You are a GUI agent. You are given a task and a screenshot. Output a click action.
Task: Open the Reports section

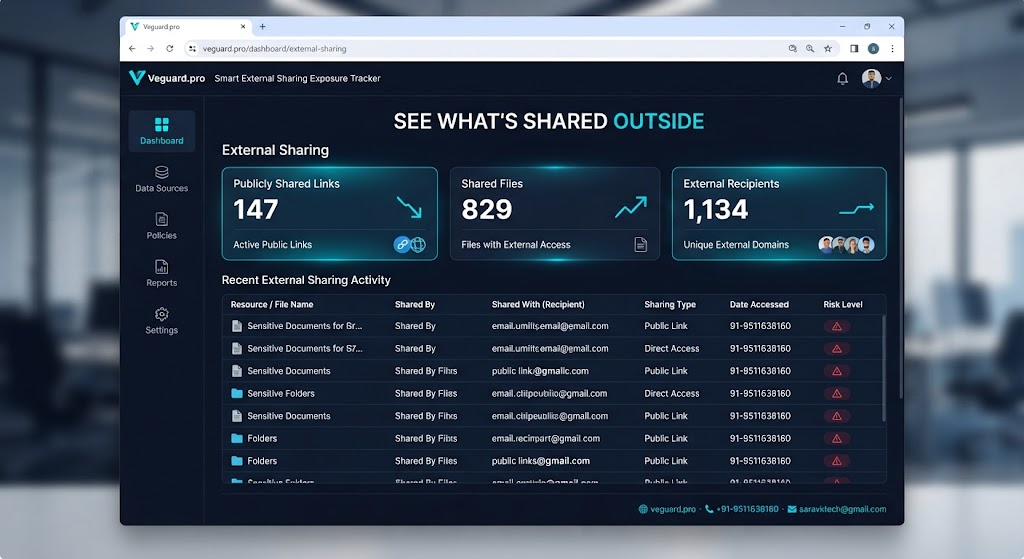click(x=161, y=273)
